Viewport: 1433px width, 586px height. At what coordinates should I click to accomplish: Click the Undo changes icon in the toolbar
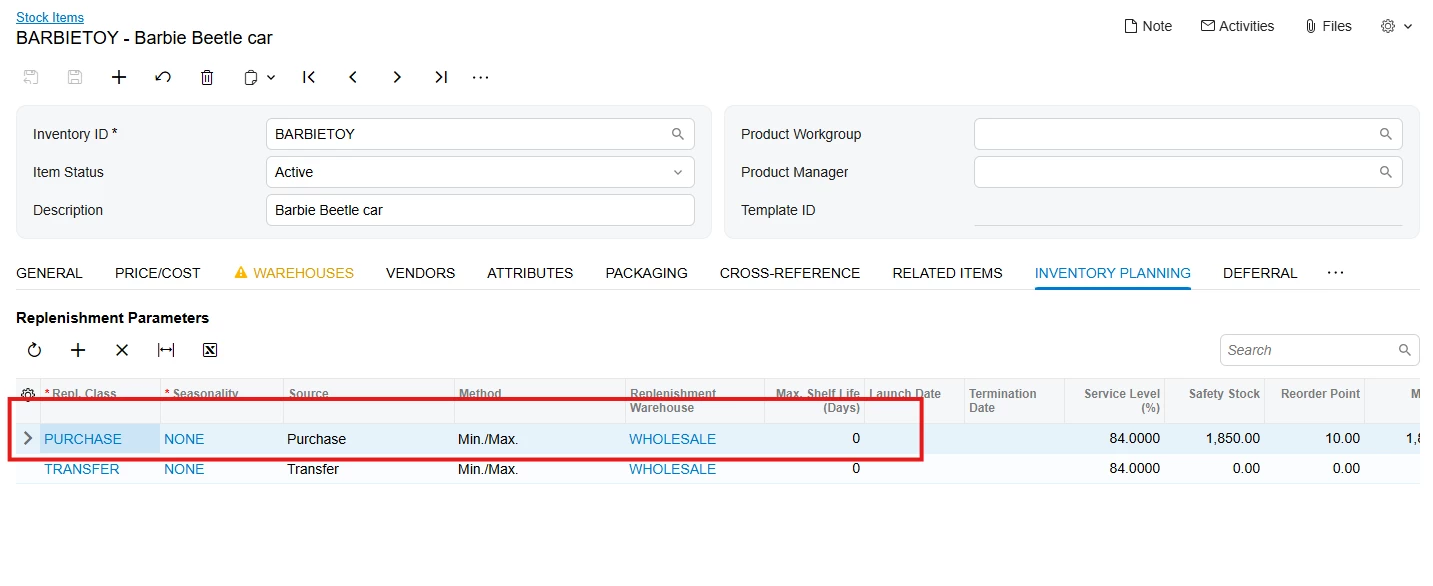point(163,77)
